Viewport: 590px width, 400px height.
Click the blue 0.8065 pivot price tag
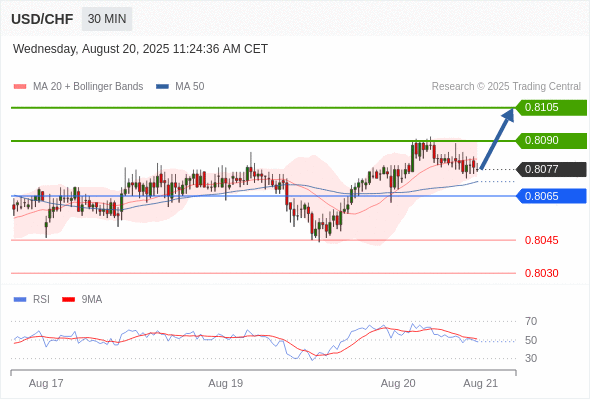551,196
